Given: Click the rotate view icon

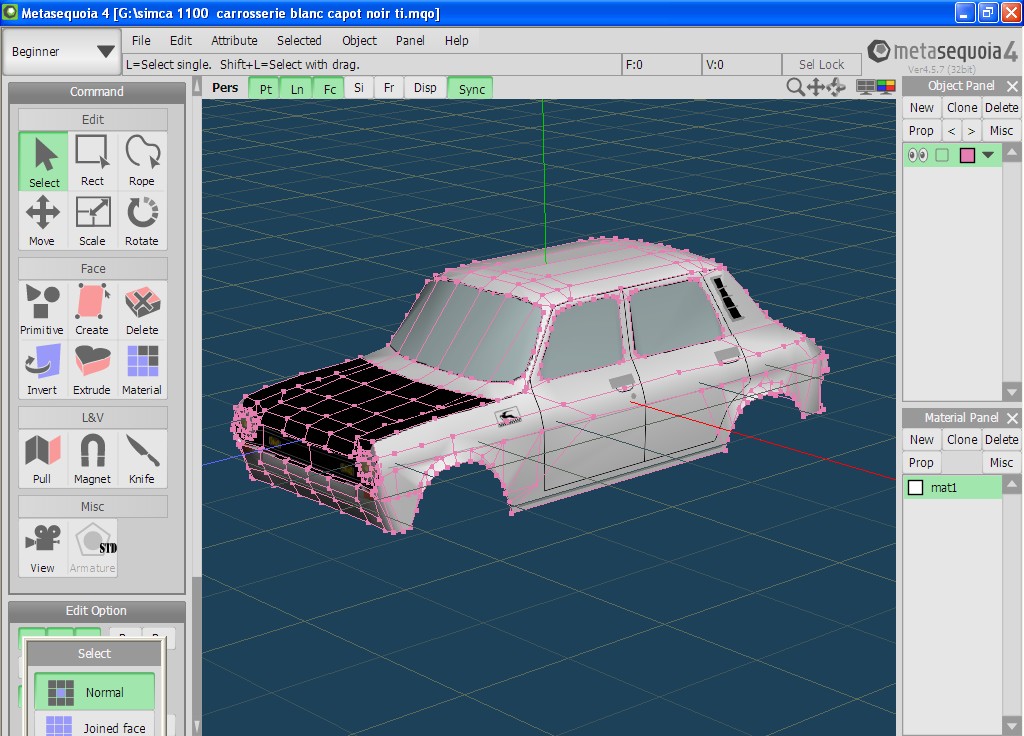Looking at the screenshot, I should 837,87.
